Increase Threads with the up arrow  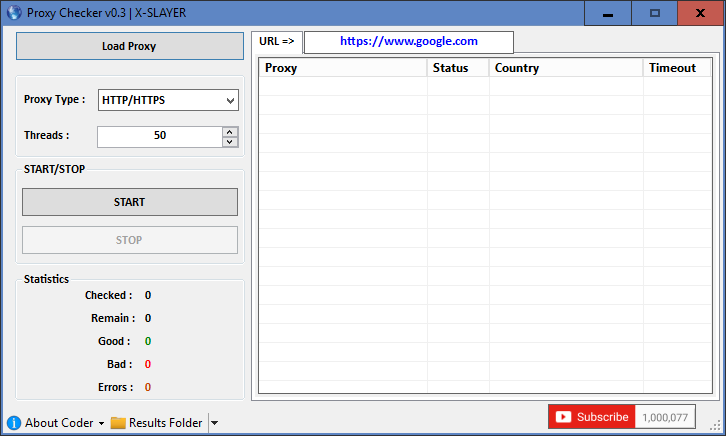[x=230, y=132]
